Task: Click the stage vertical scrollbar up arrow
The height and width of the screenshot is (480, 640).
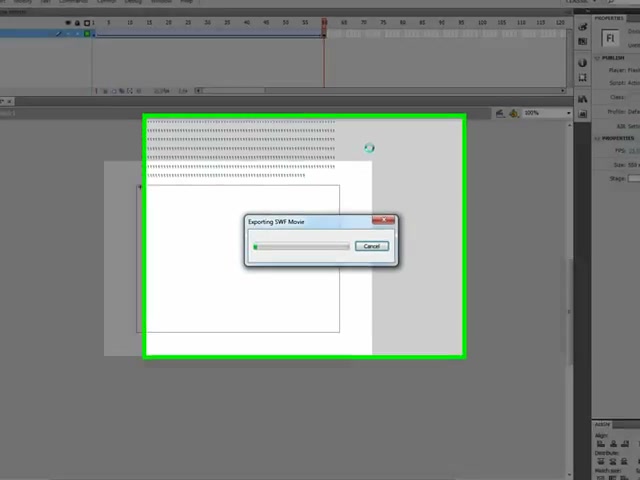Action: pyautogui.click(x=569, y=125)
